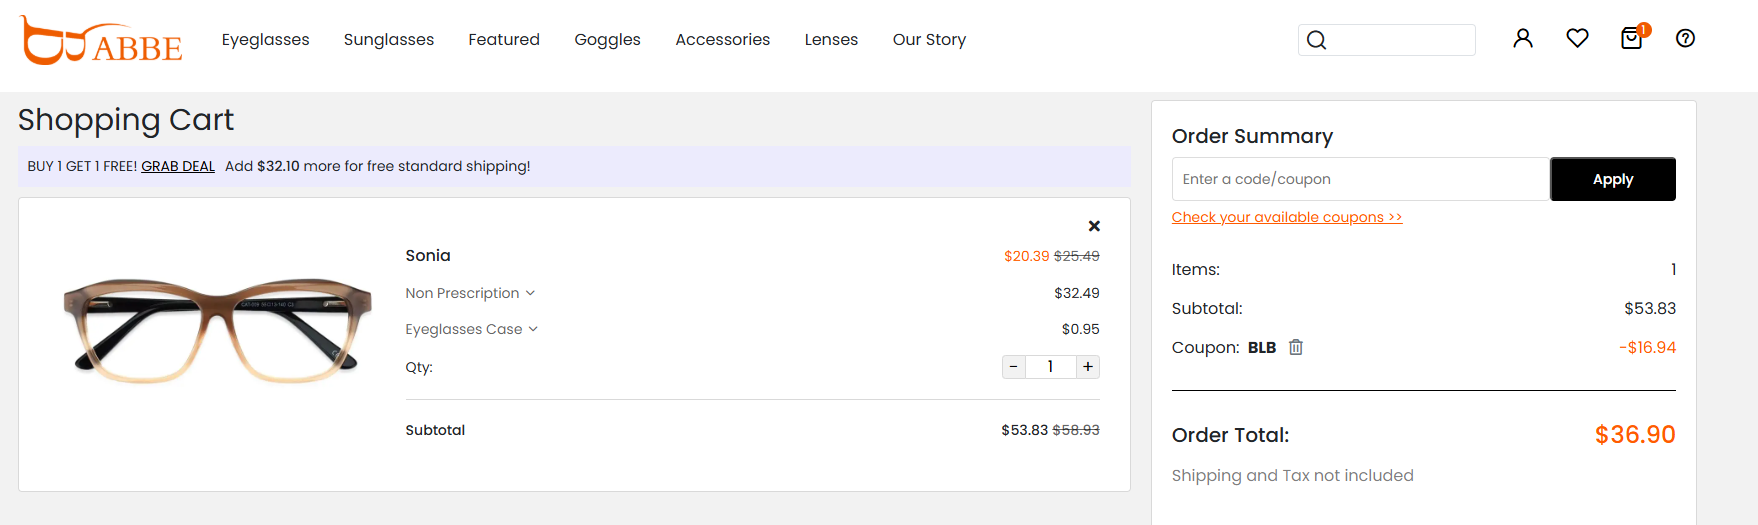Click the Shipping and Tax not included note

click(1293, 475)
